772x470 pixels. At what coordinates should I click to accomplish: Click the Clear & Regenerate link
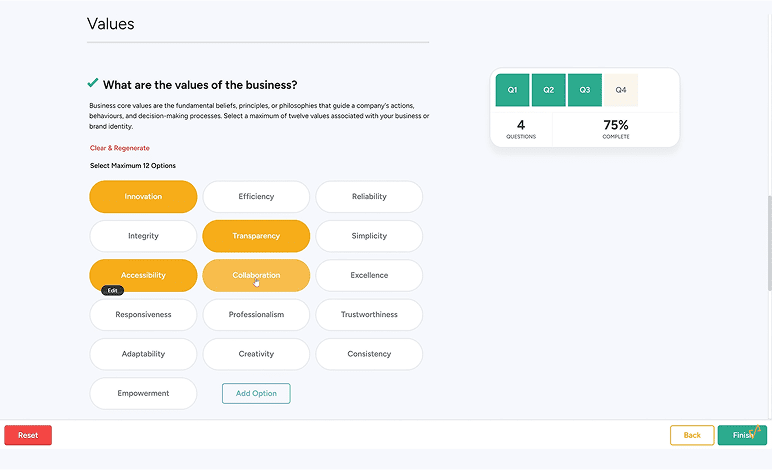(x=119, y=148)
